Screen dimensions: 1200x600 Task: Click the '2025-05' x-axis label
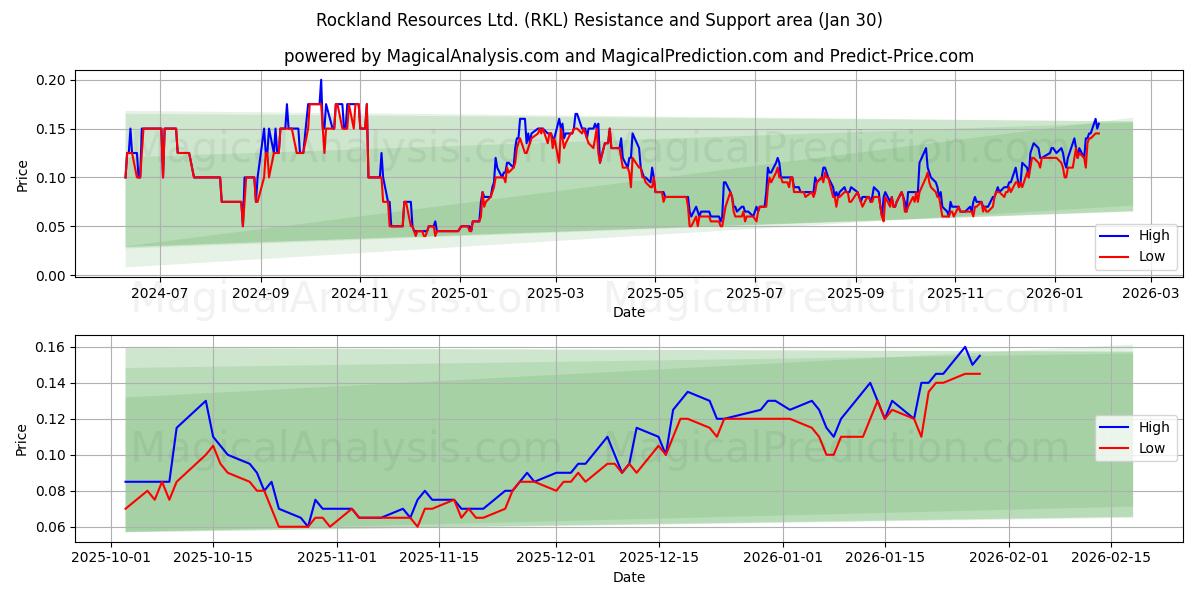[x=655, y=294]
